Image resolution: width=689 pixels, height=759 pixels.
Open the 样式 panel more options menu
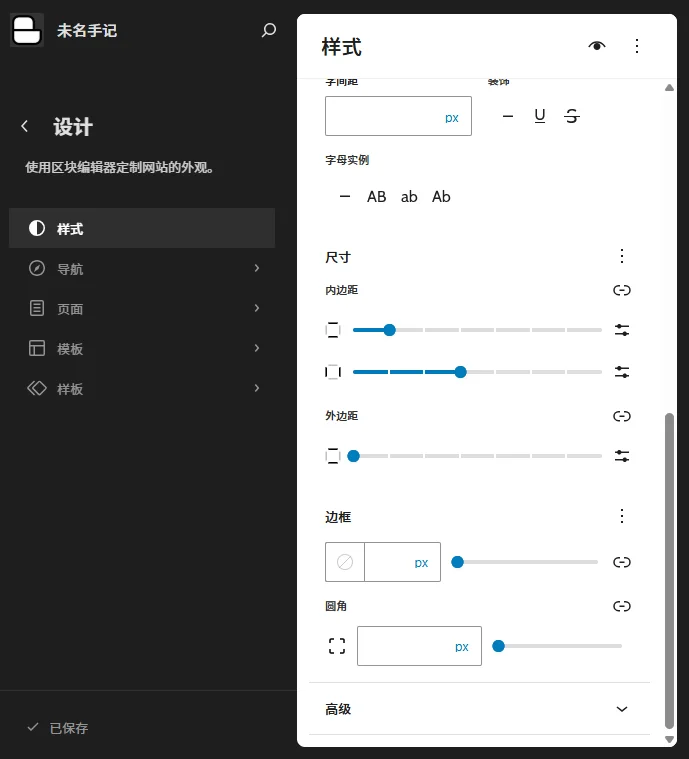637,46
